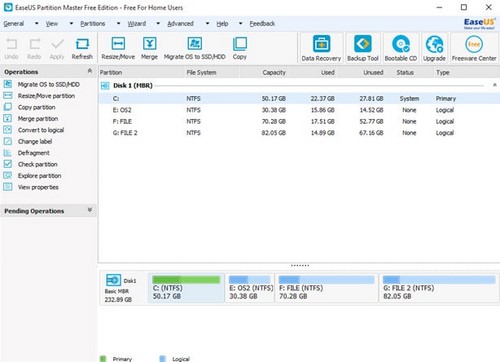Select the C: partition row
500x362 pixels.
(299, 99)
